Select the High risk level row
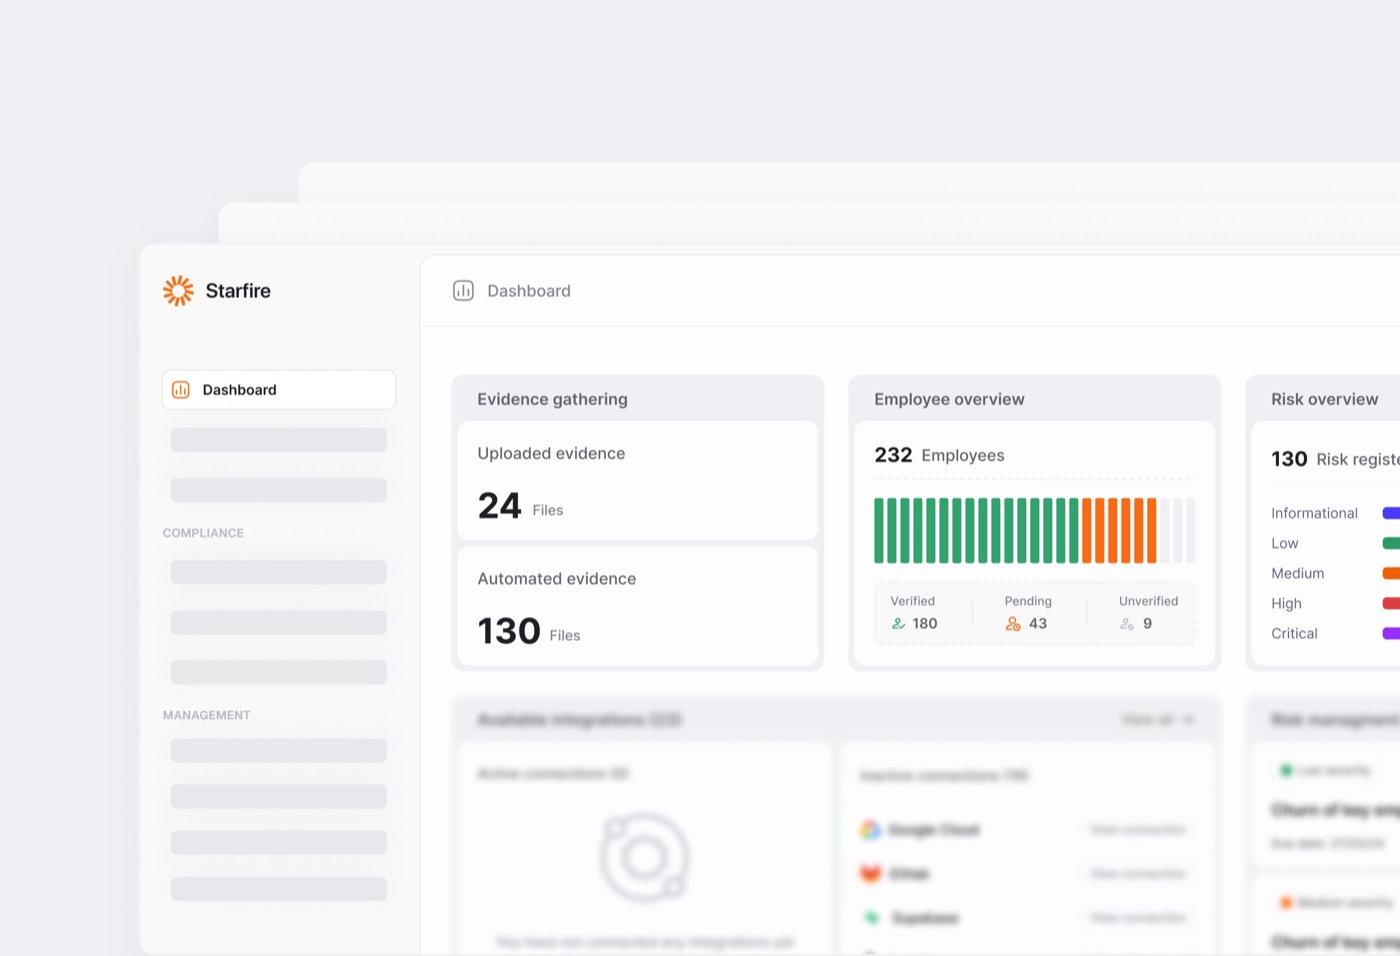Image resolution: width=1400 pixels, height=956 pixels. pos(1335,603)
